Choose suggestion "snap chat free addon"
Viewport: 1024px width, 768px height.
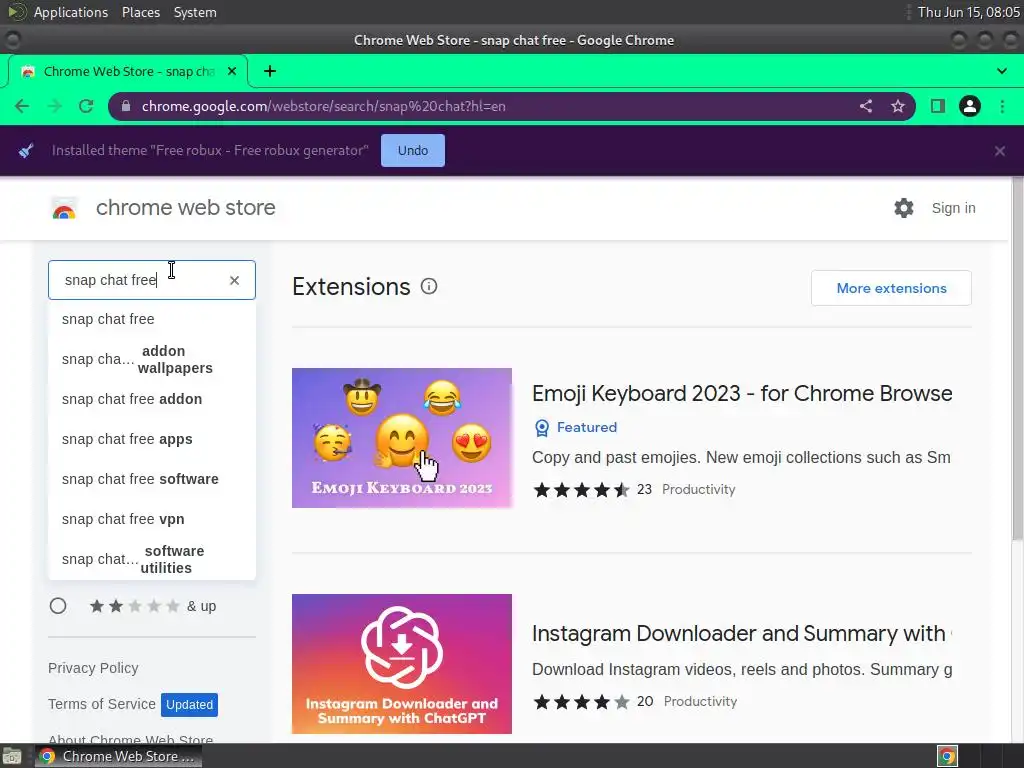coord(152,399)
